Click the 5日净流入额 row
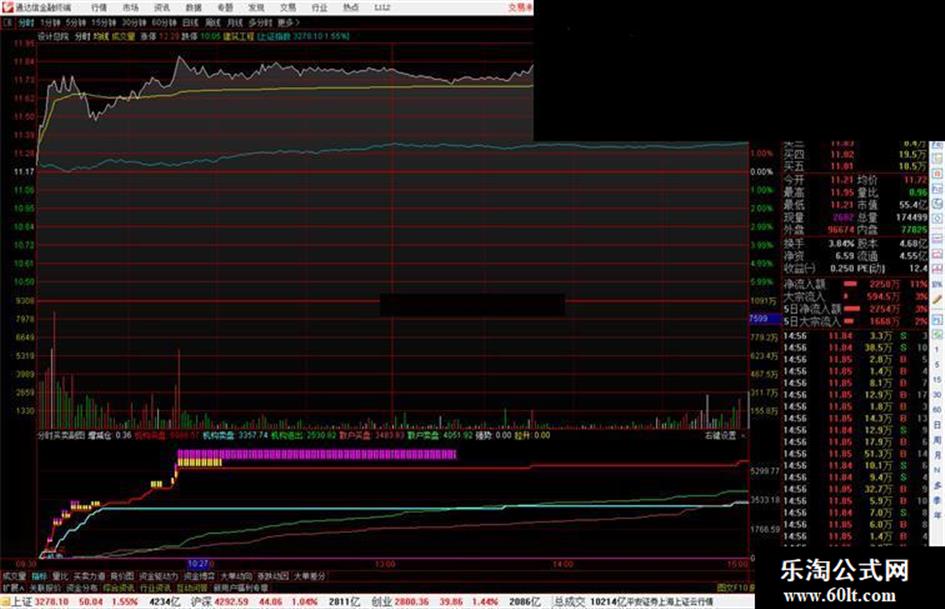Image resolution: width=945 pixels, height=609 pixels. (x=855, y=309)
